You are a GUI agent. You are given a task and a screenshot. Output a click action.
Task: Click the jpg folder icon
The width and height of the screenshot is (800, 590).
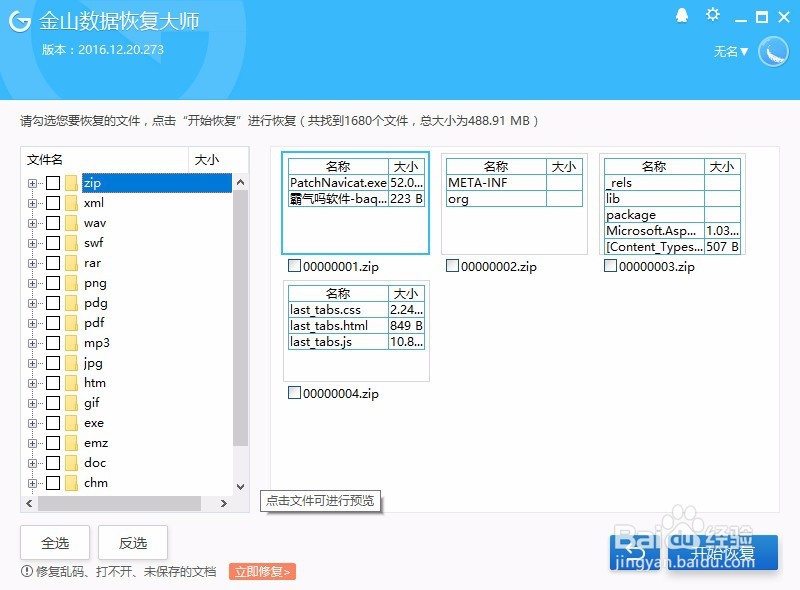(x=71, y=363)
